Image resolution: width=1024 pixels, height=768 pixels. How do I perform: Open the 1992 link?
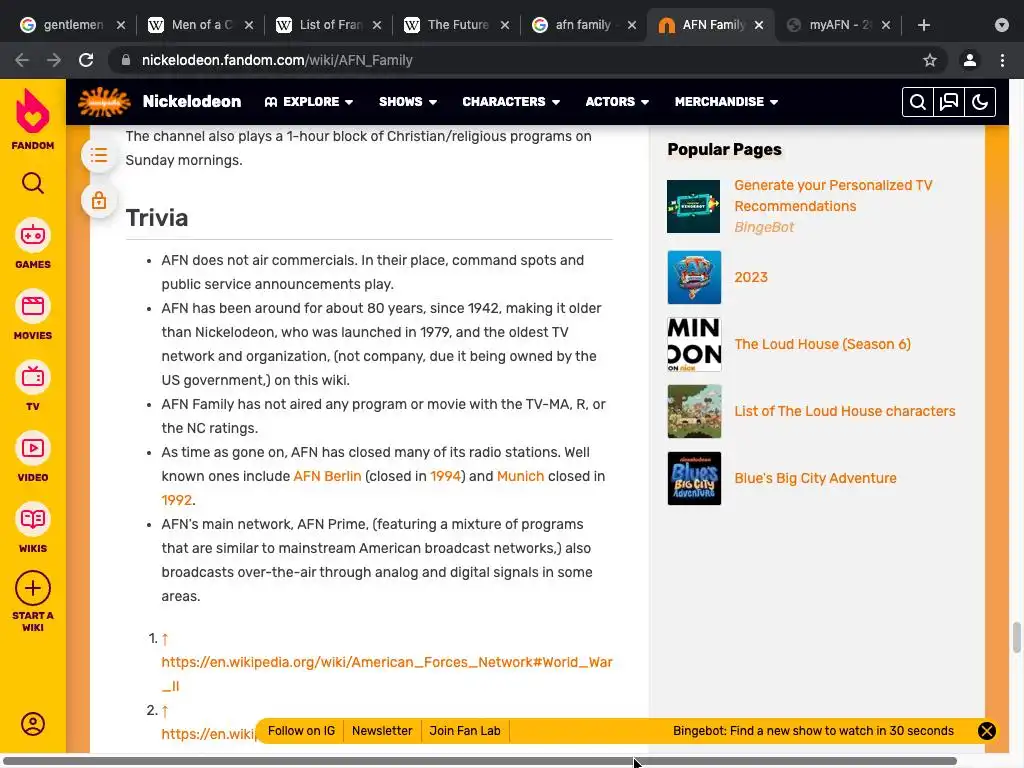click(x=177, y=500)
